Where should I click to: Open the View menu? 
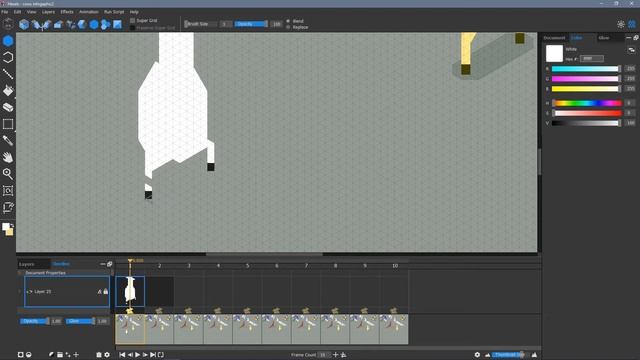[x=31, y=12]
